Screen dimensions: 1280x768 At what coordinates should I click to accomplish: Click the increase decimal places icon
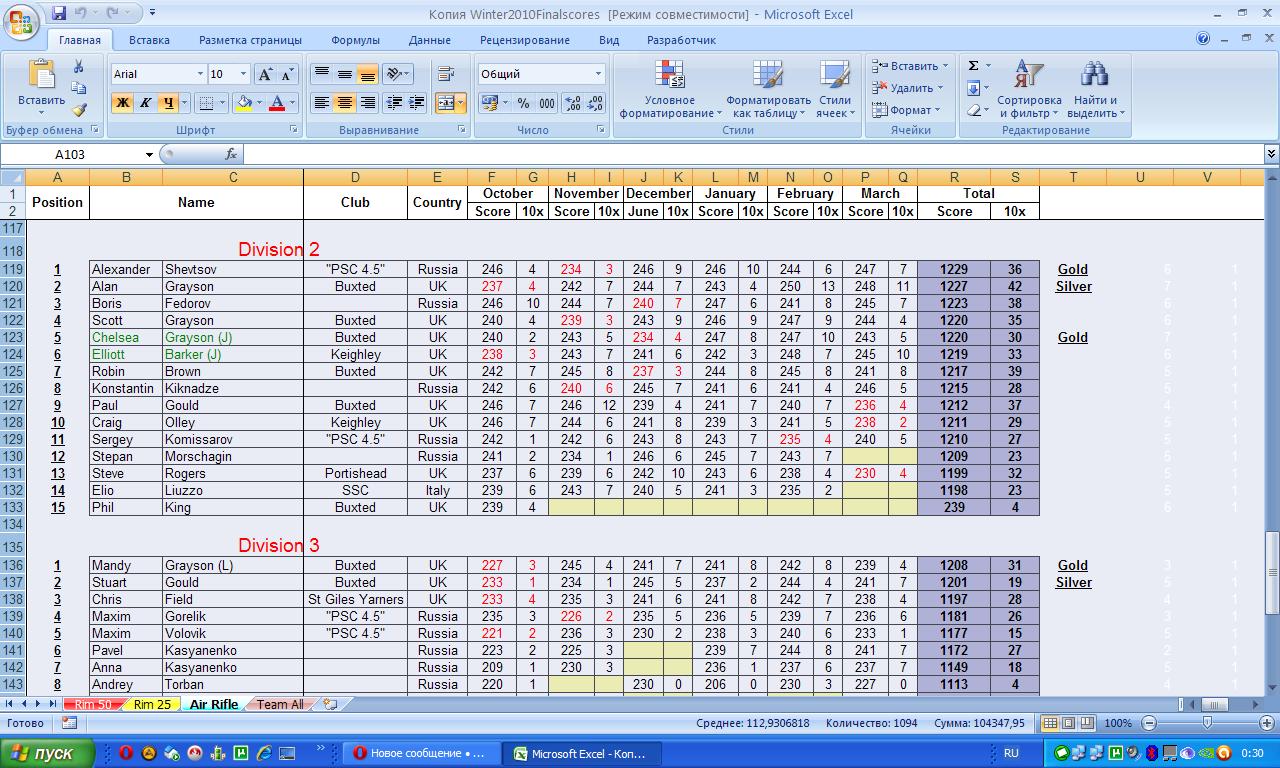click(x=573, y=103)
